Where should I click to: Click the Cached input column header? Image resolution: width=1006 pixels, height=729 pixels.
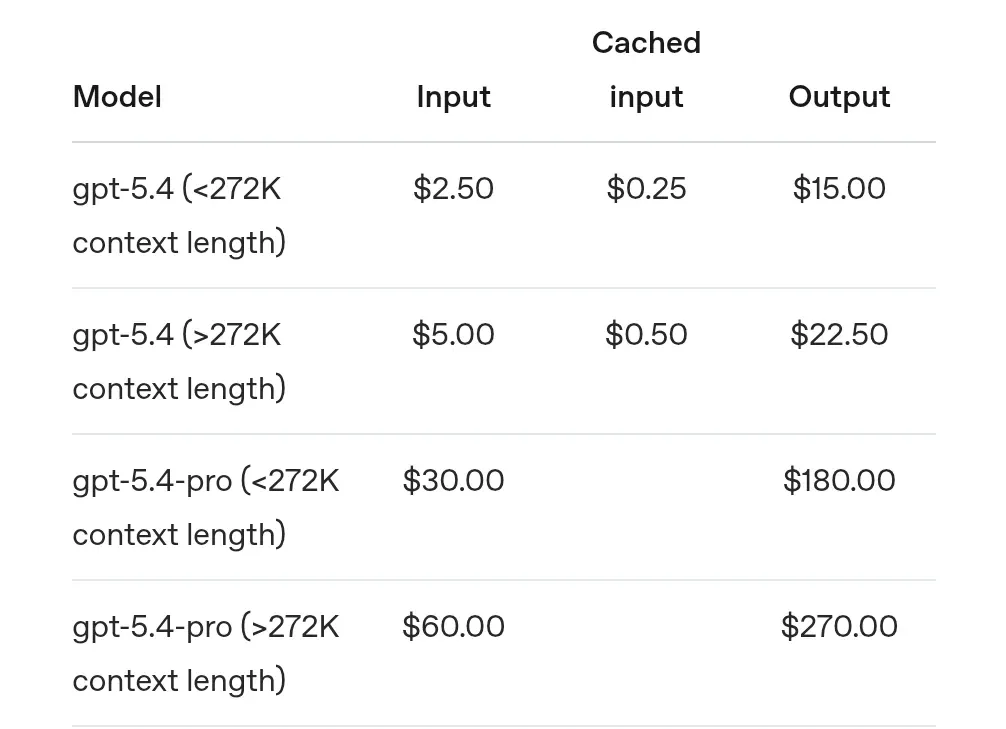point(646,70)
